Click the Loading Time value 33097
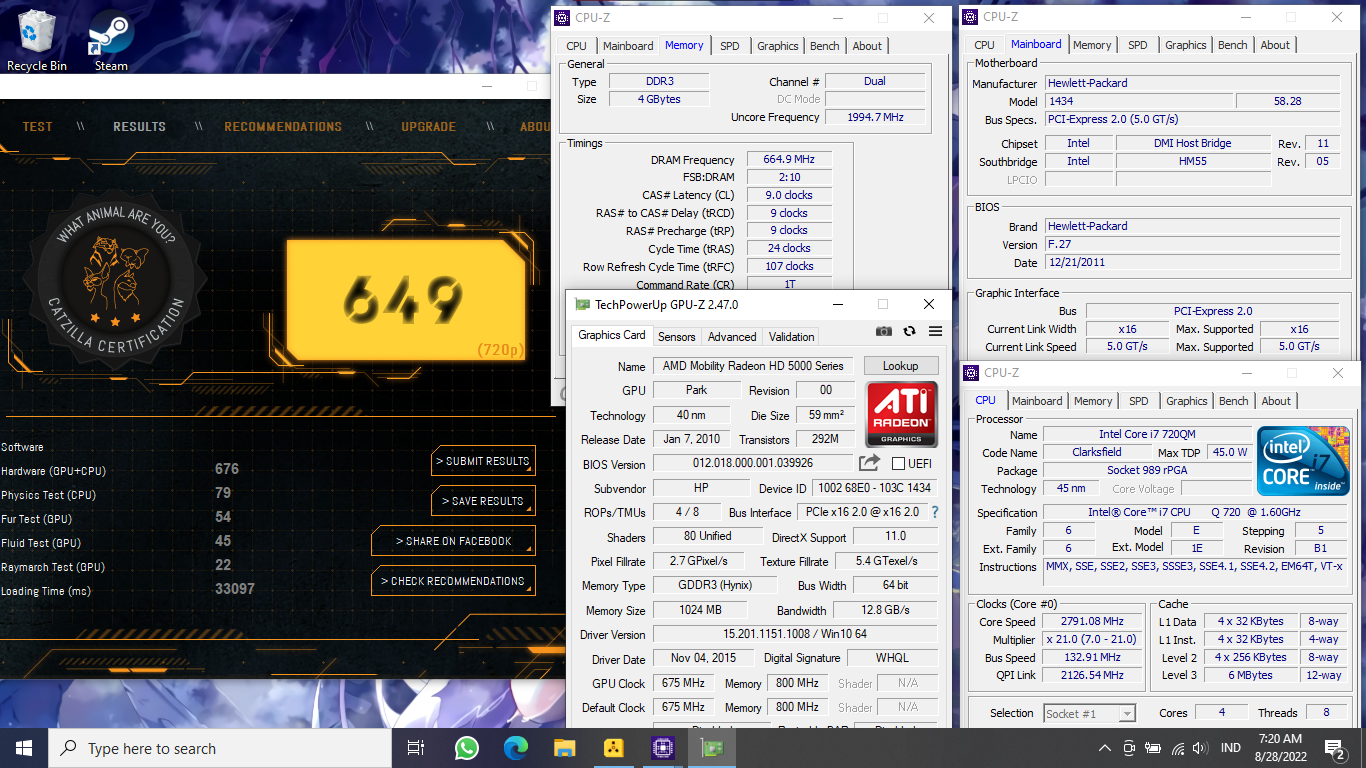Screen dimensions: 1366x768 click(235, 589)
